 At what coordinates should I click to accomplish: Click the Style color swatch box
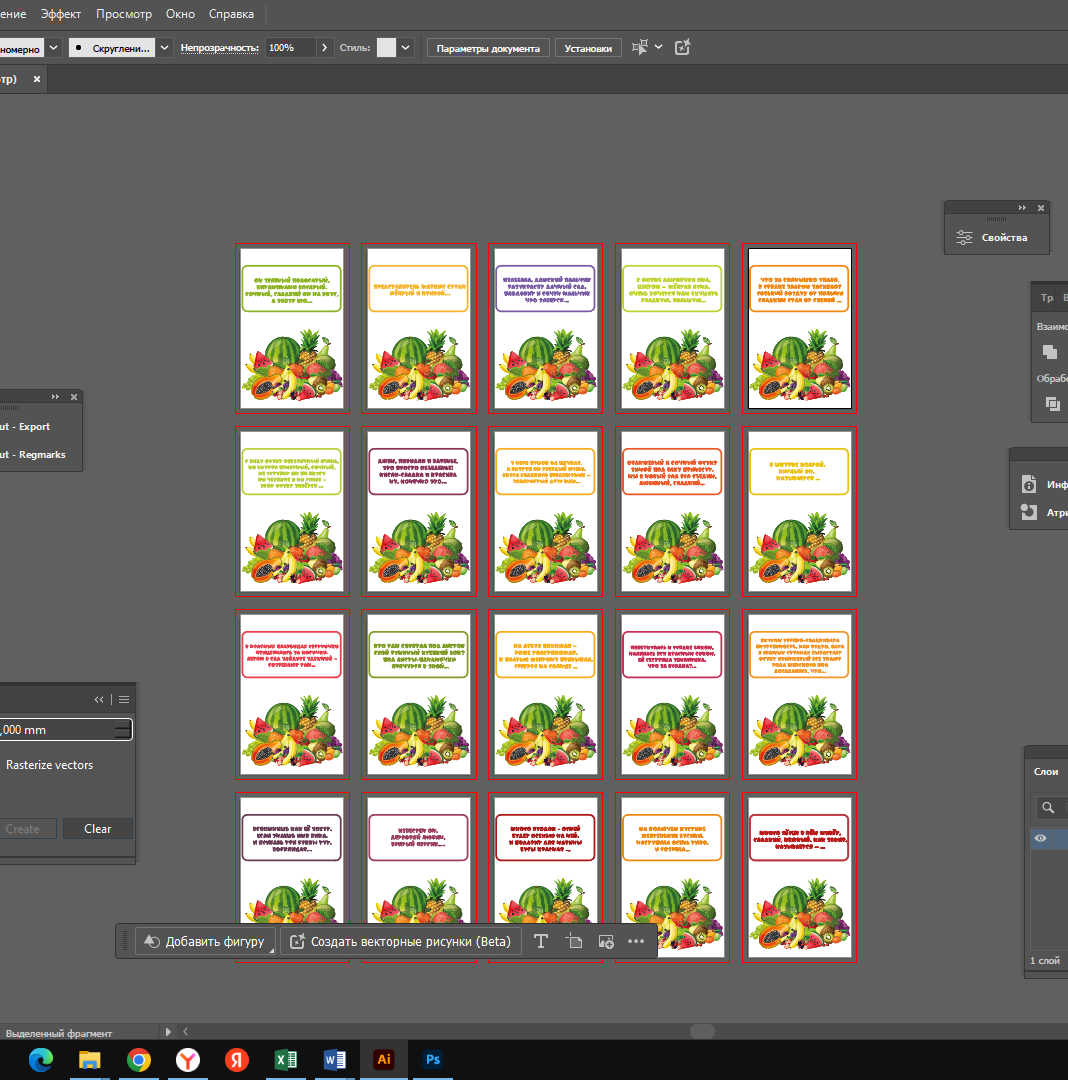coord(386,48)
